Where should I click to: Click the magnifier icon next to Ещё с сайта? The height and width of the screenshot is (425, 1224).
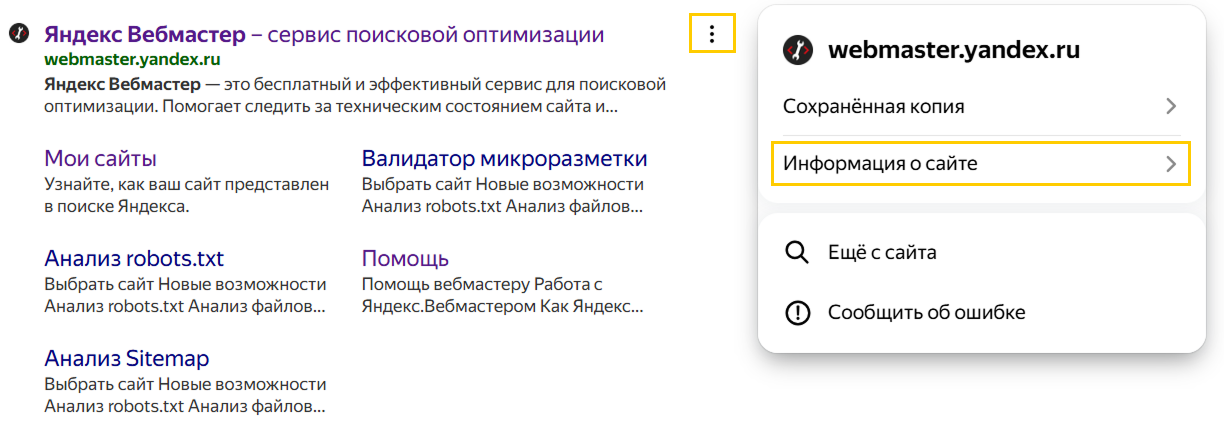[x=797, y=253]
